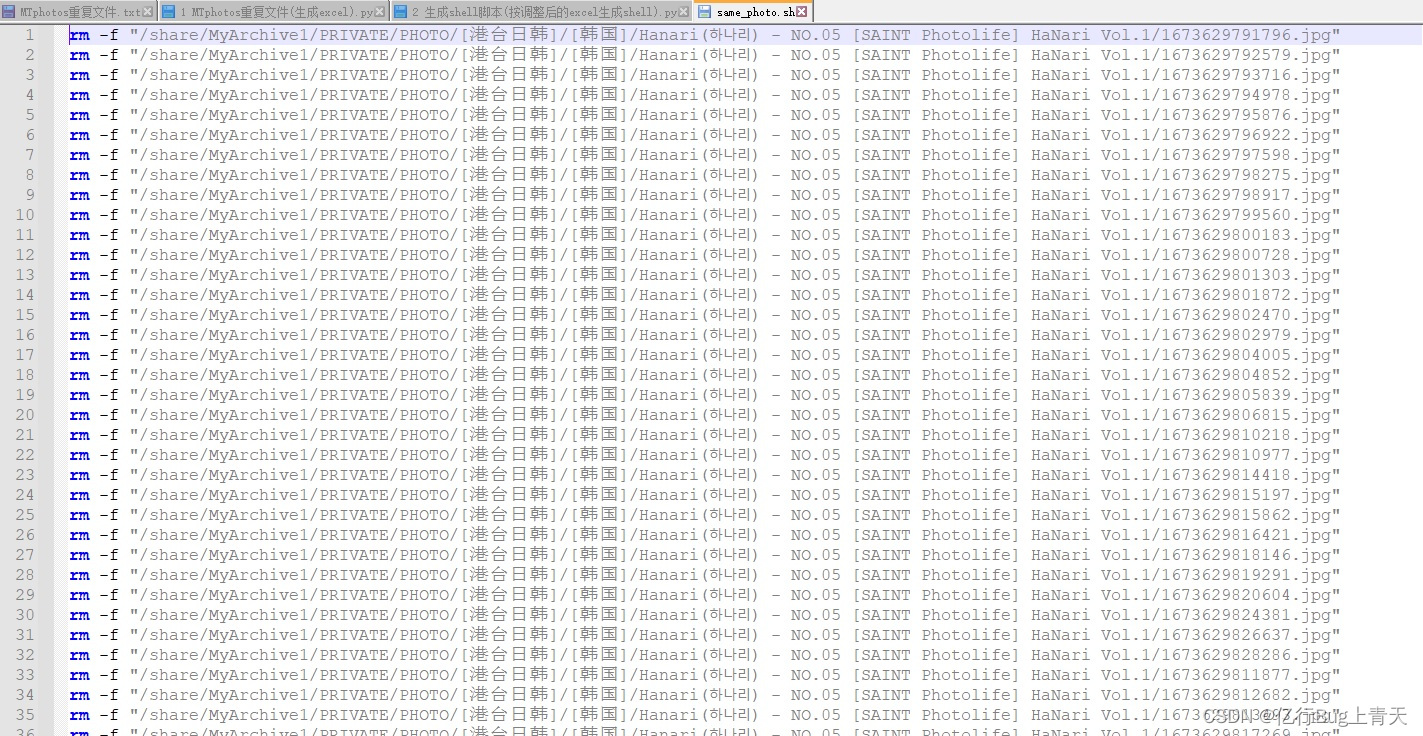Click the disk icon on 1 MTphotos重复文件(生成excel).py tab
Viewport: 1423px width, 736px height.
click(168, 12)
